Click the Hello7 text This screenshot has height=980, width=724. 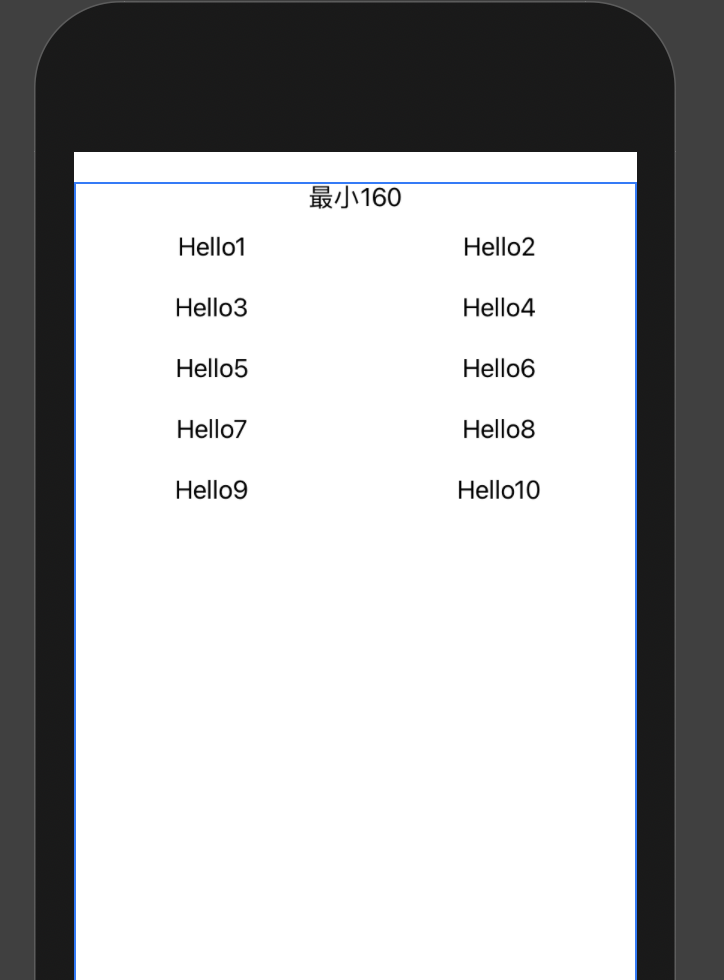[212, 429]
